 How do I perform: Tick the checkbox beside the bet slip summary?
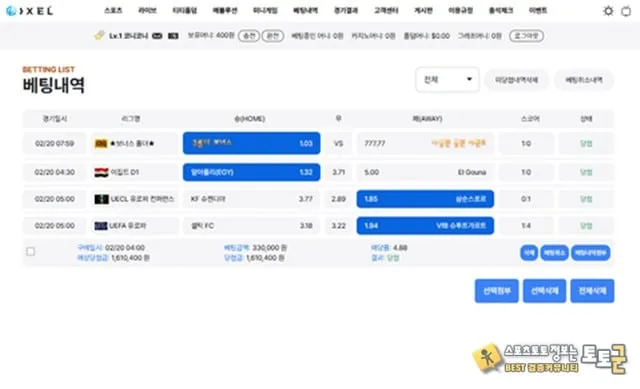[x=31, y=252]
